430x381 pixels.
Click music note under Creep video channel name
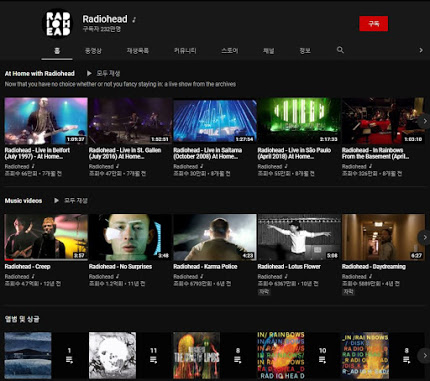click(x=33, y=276)
